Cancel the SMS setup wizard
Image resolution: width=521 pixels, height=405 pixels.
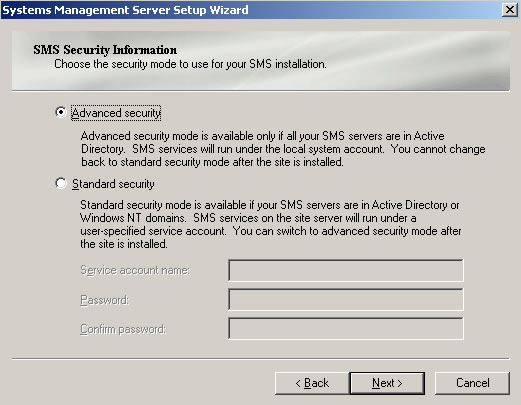click(x=472, y=383)
